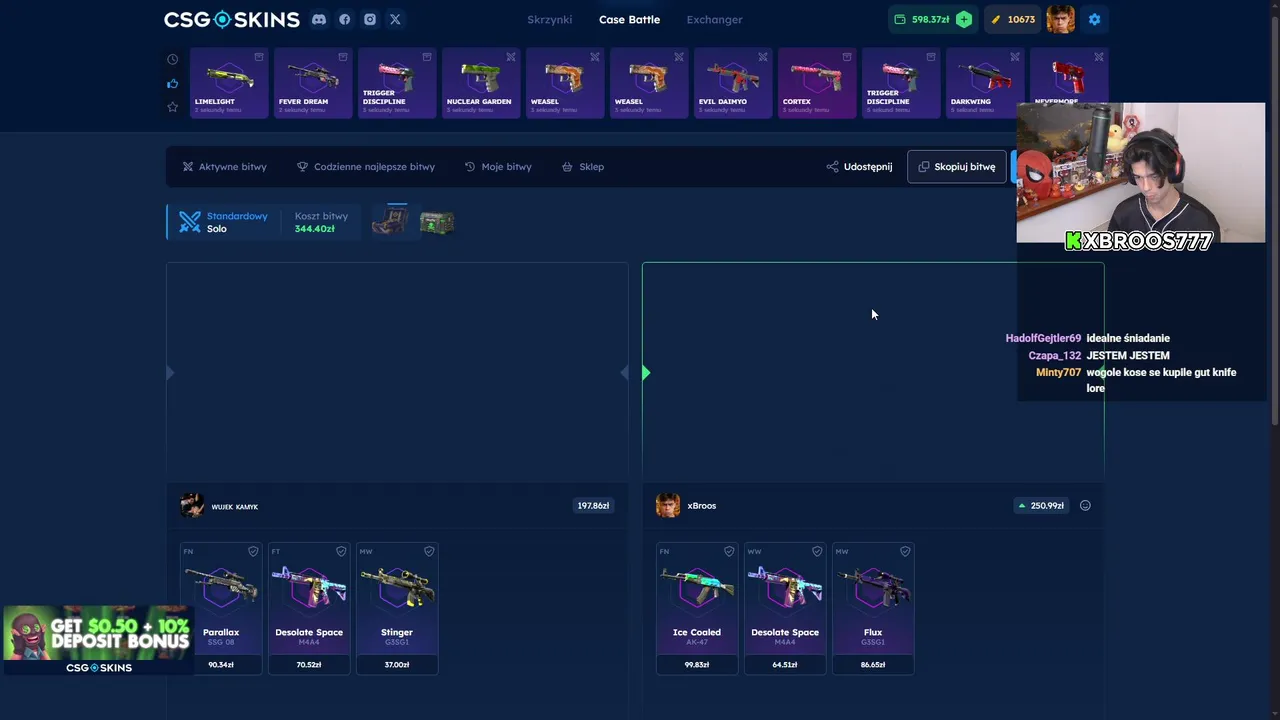Open the user profile avatar in header

point(1061,19)
